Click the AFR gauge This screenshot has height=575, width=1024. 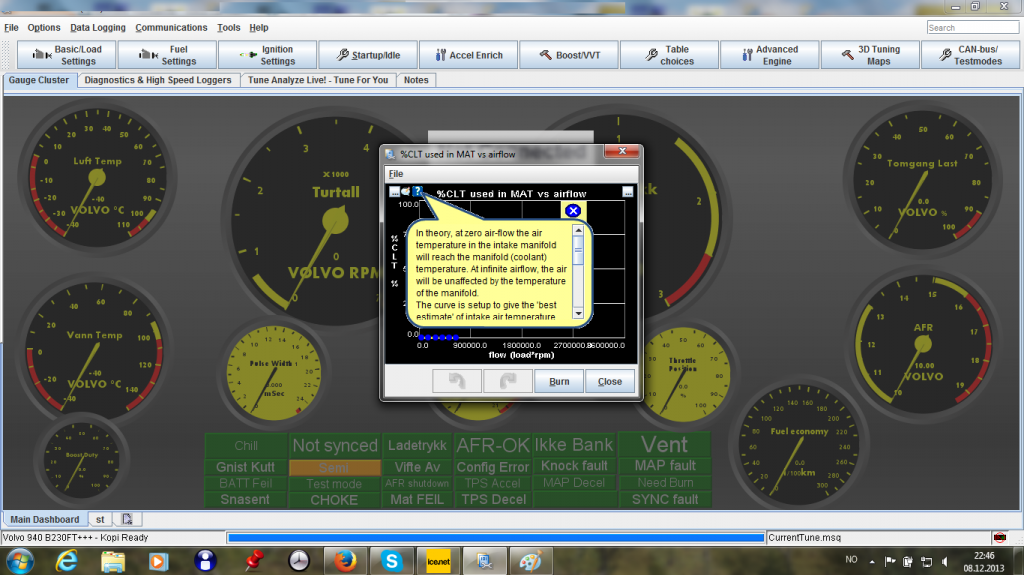click(x=923, y=343)
